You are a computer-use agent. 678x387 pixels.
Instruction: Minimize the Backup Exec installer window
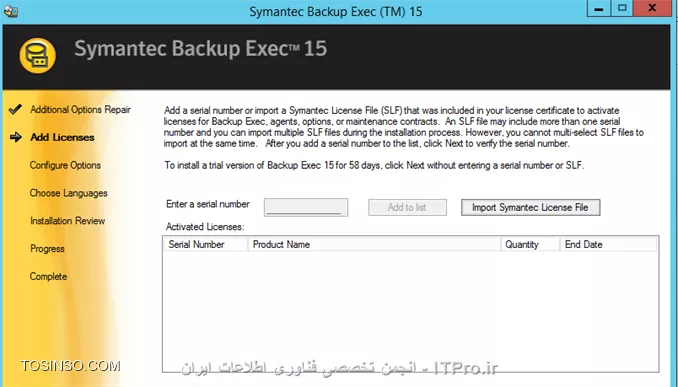point(599,9)
